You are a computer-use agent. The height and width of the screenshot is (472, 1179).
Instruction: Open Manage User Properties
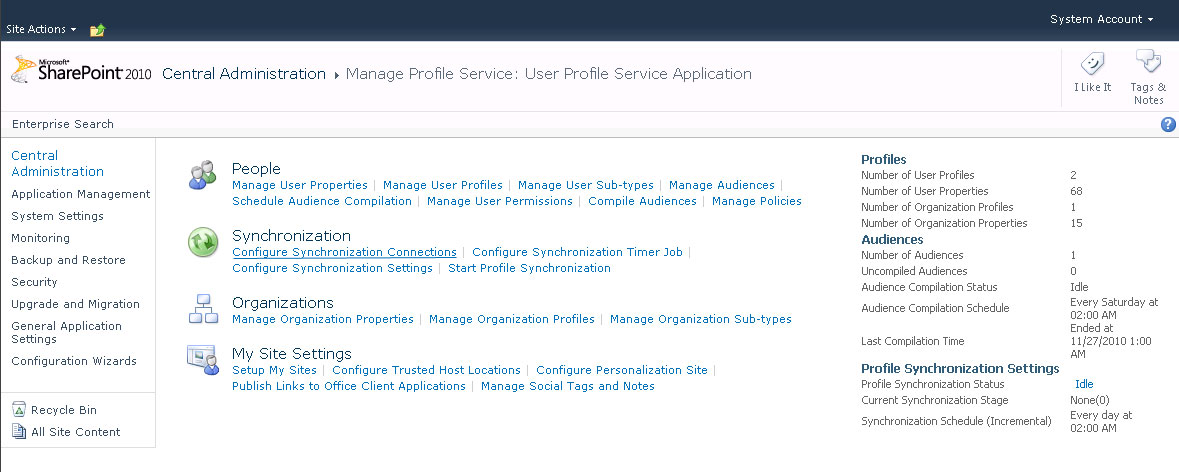coord(300,185)
